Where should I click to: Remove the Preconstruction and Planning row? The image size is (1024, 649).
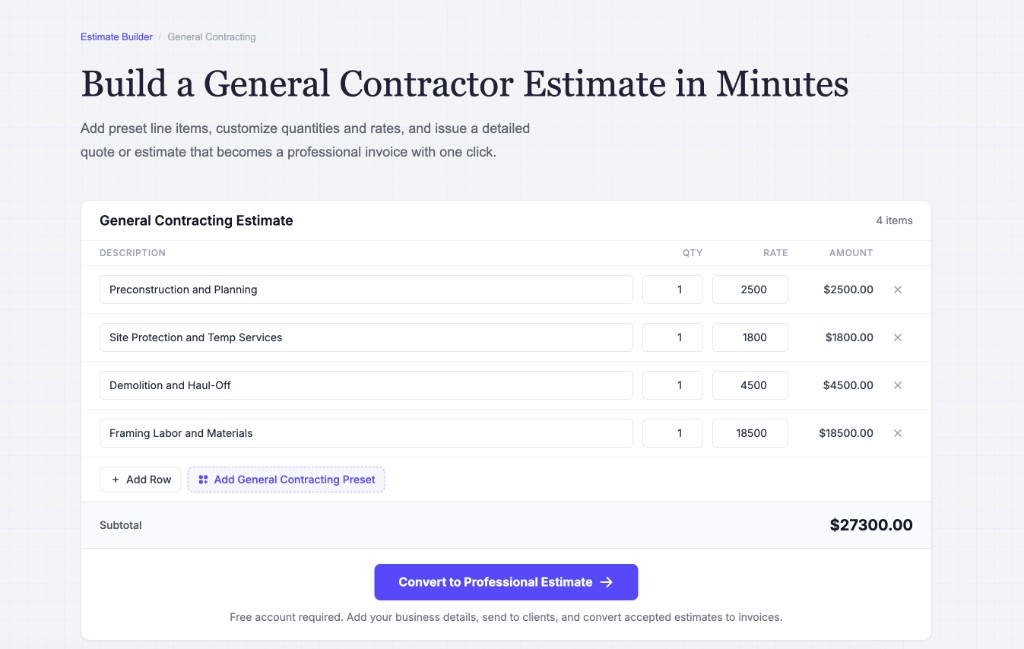pyautogui.click(x=897, y=289)
